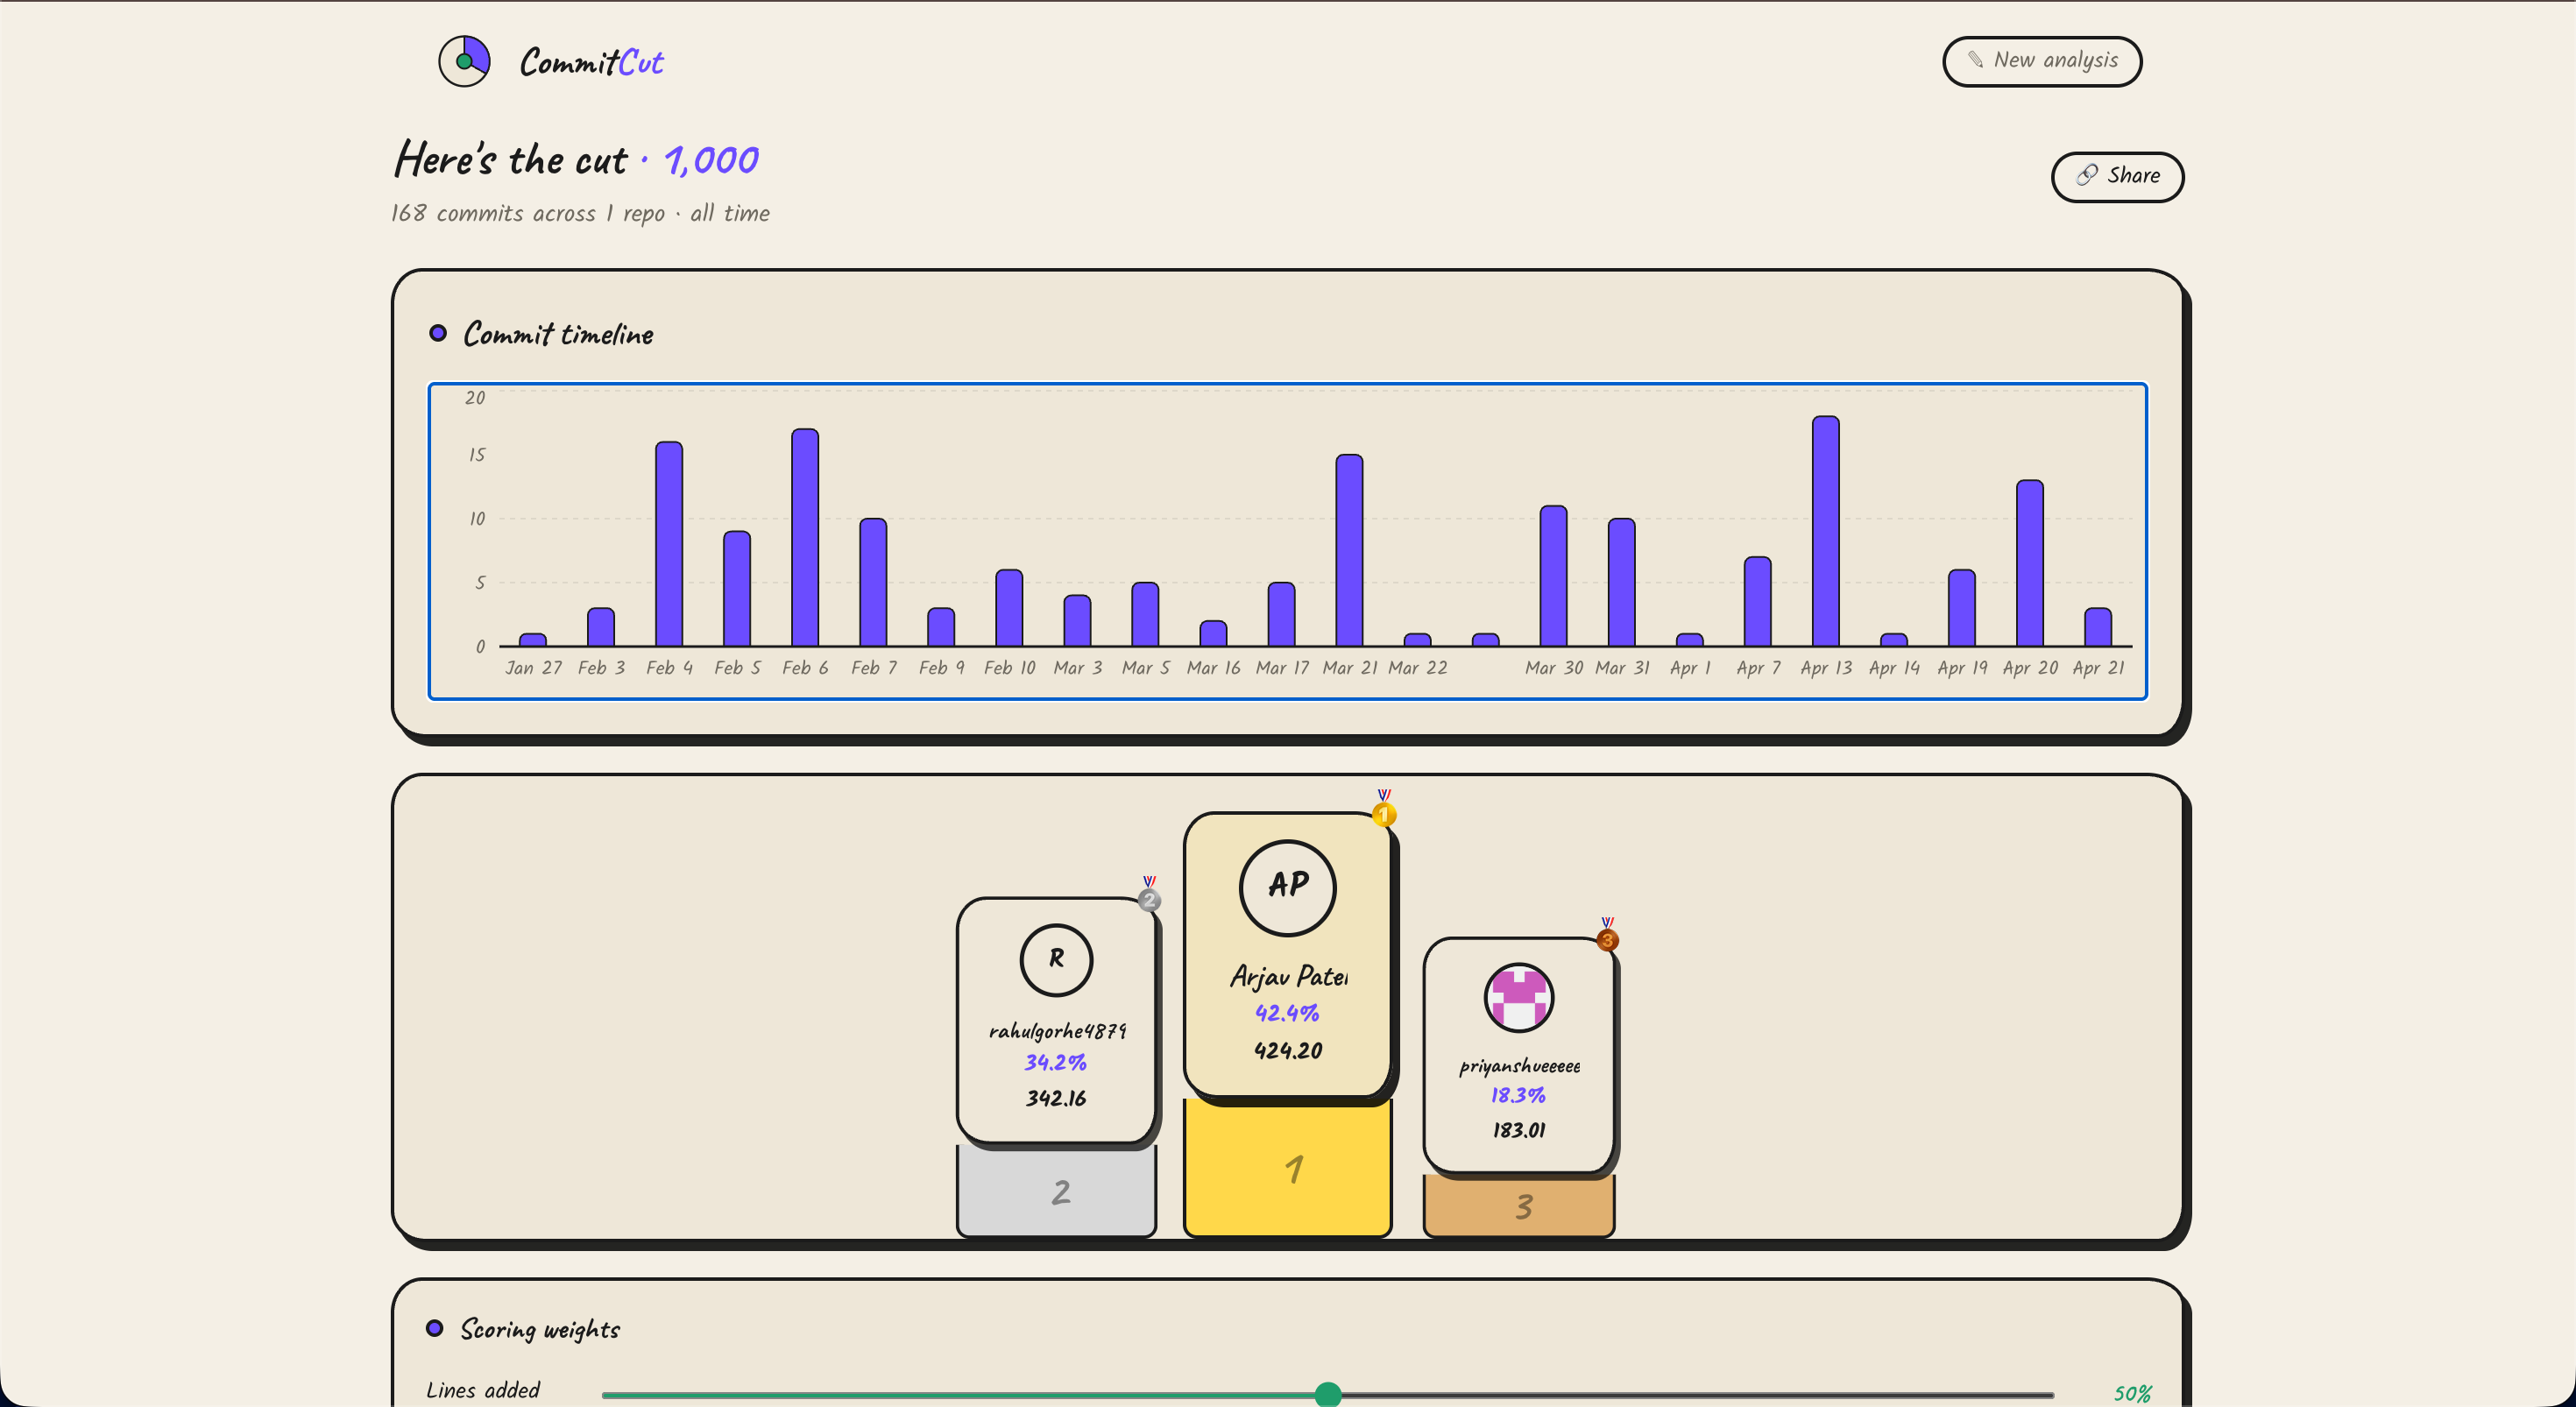Select the Mar 31 bar in timeline
This screenshot has width=2576, height=1407.
[1621, 582]
